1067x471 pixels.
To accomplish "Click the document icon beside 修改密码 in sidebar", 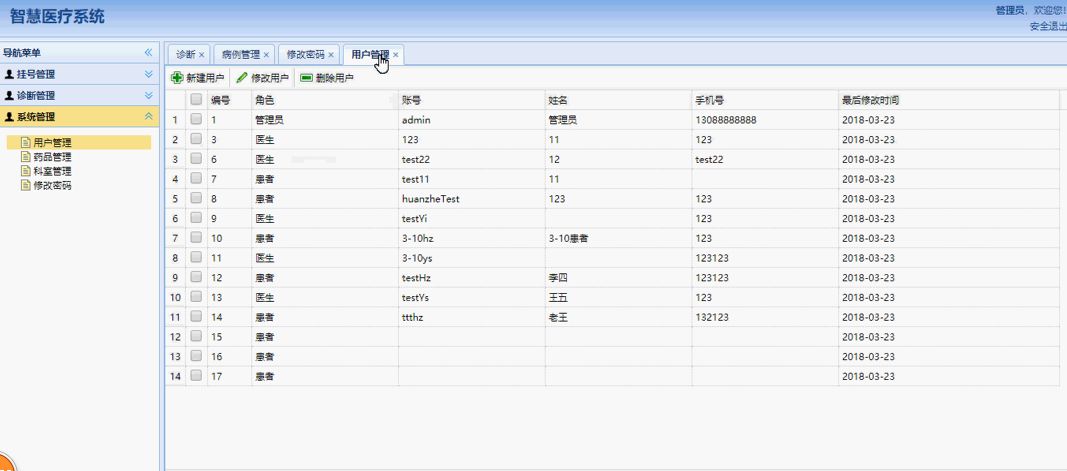I will coord(26,185).
